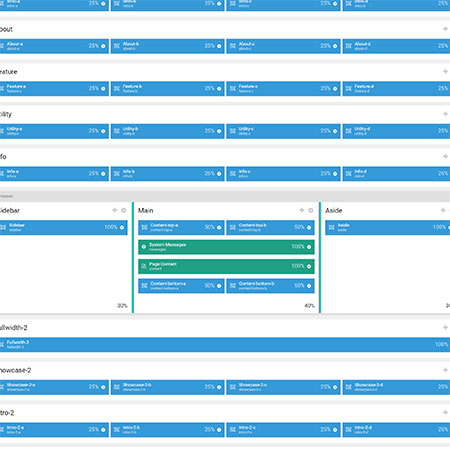
Task: Click the System Messages 100% value
Action: tap(298, 247)
